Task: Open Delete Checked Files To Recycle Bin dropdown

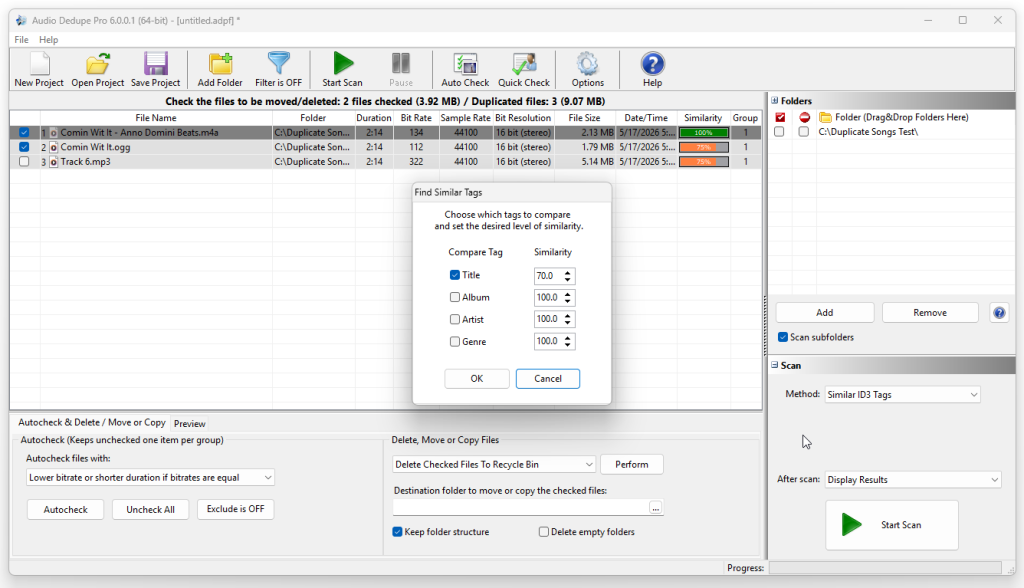Action: [494, 465]
